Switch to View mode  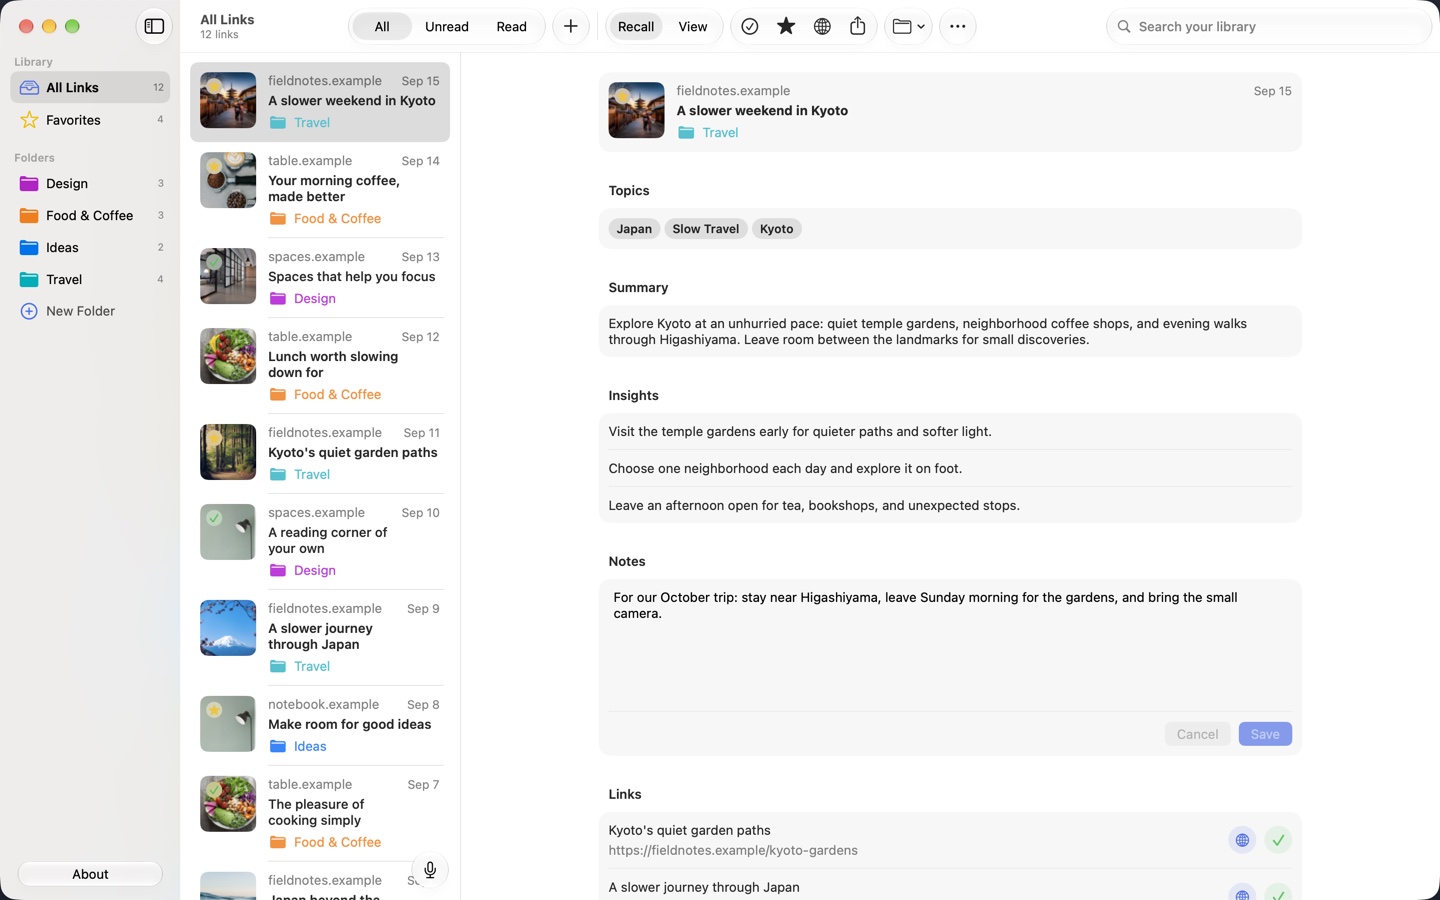pos(693,27)
